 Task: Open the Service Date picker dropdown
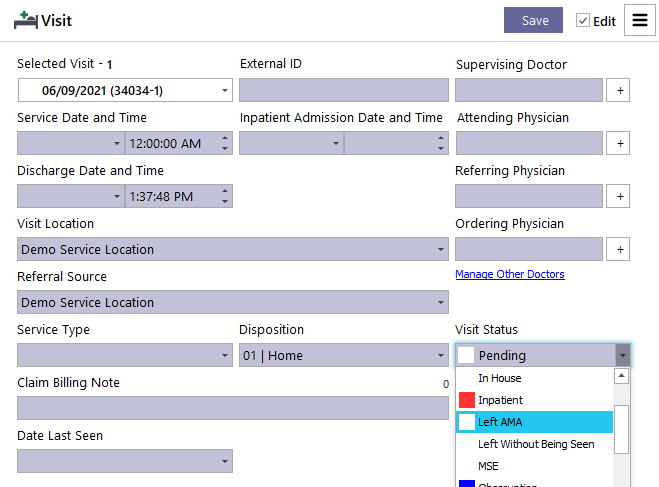tap(117, 143)
